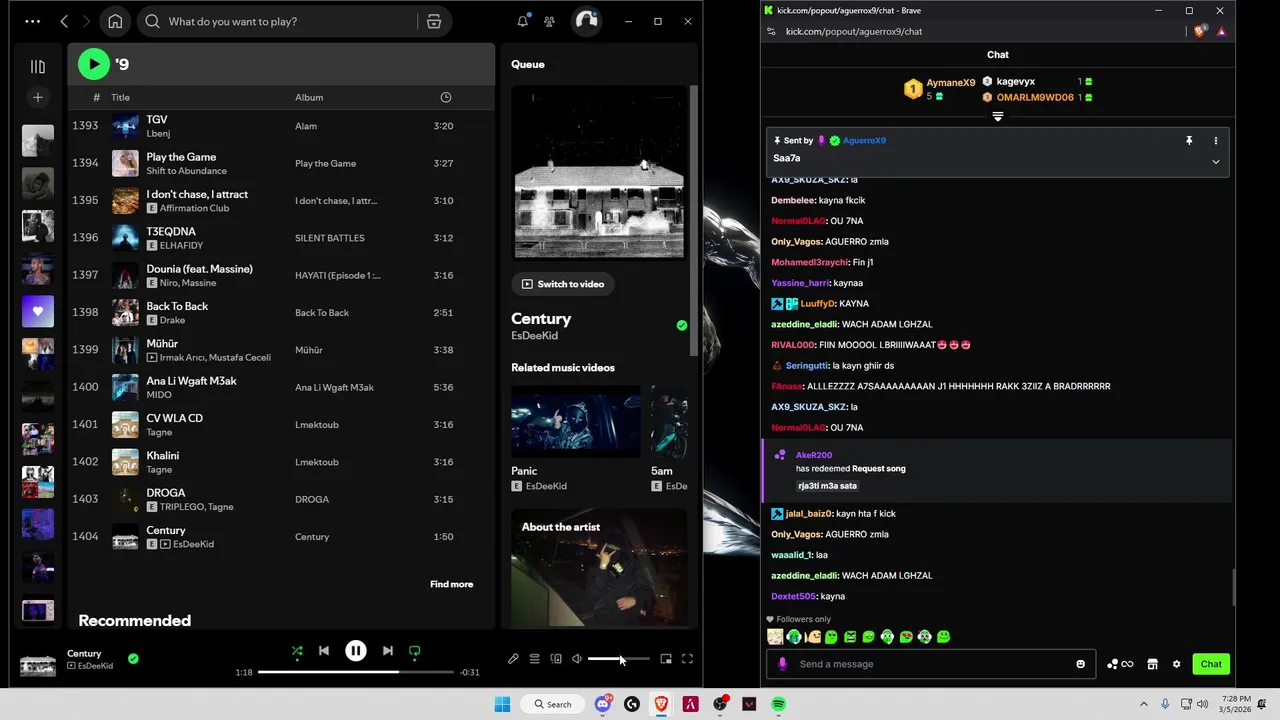Open pinned message three-dot options in Kick
Image resolution: width=1280 pixels, height=720 pixels.
click(1216, 141)
